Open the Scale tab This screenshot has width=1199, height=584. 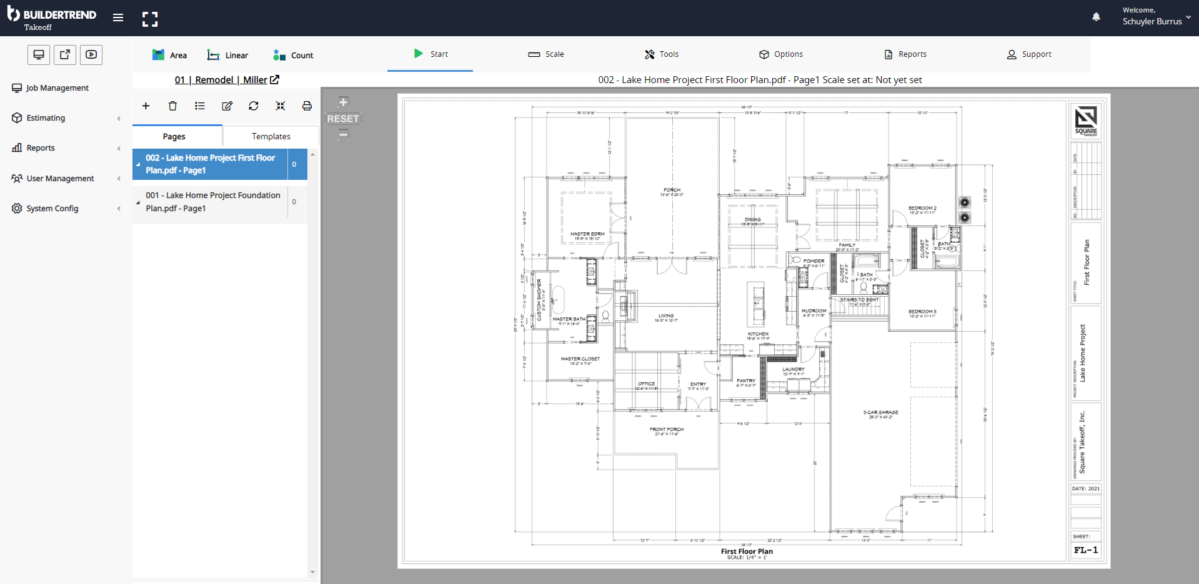tap(546, 54)
